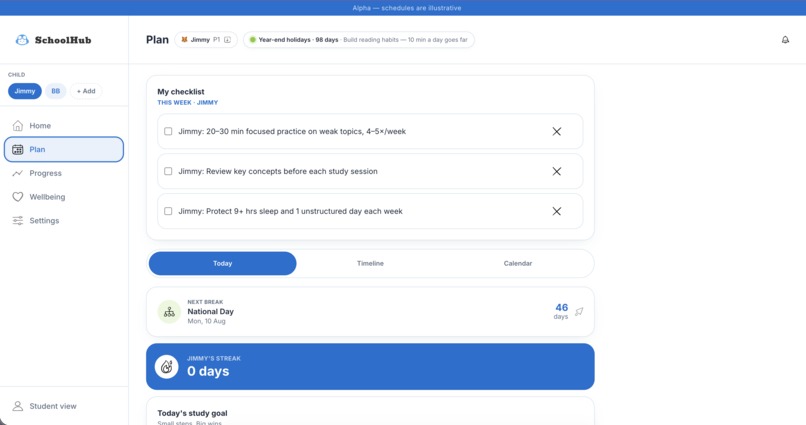This screenshot has width=806, height=425.
Task: Click the Home house icon in sidebar
Action: [18, 125]
